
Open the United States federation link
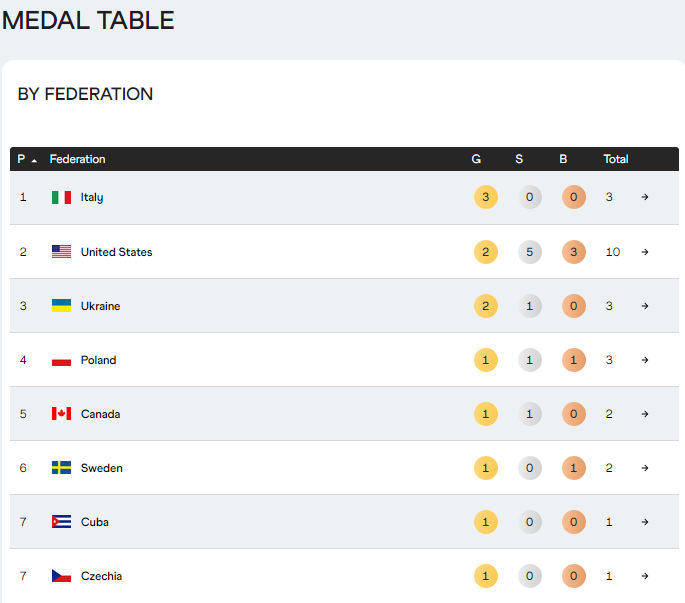pos(116,252)
